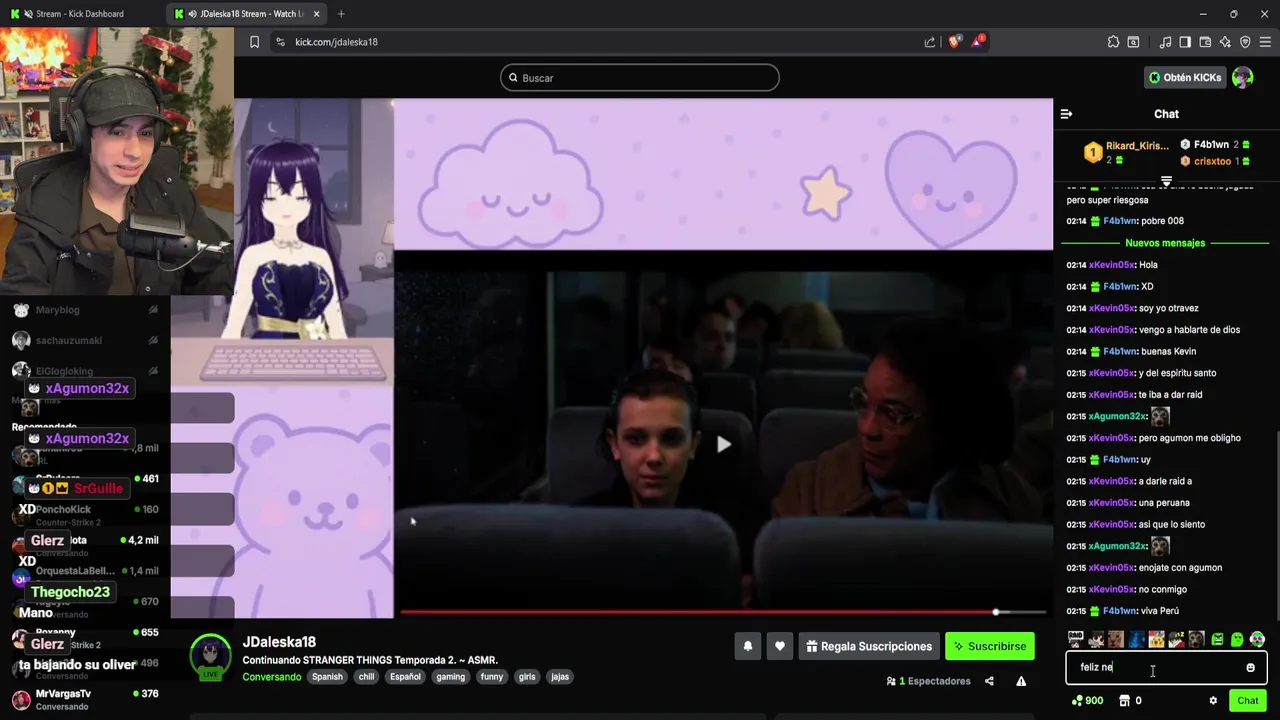Select the Spanish tag
The height and width of the screenshot is (720, 1280).
coord(327,677)
